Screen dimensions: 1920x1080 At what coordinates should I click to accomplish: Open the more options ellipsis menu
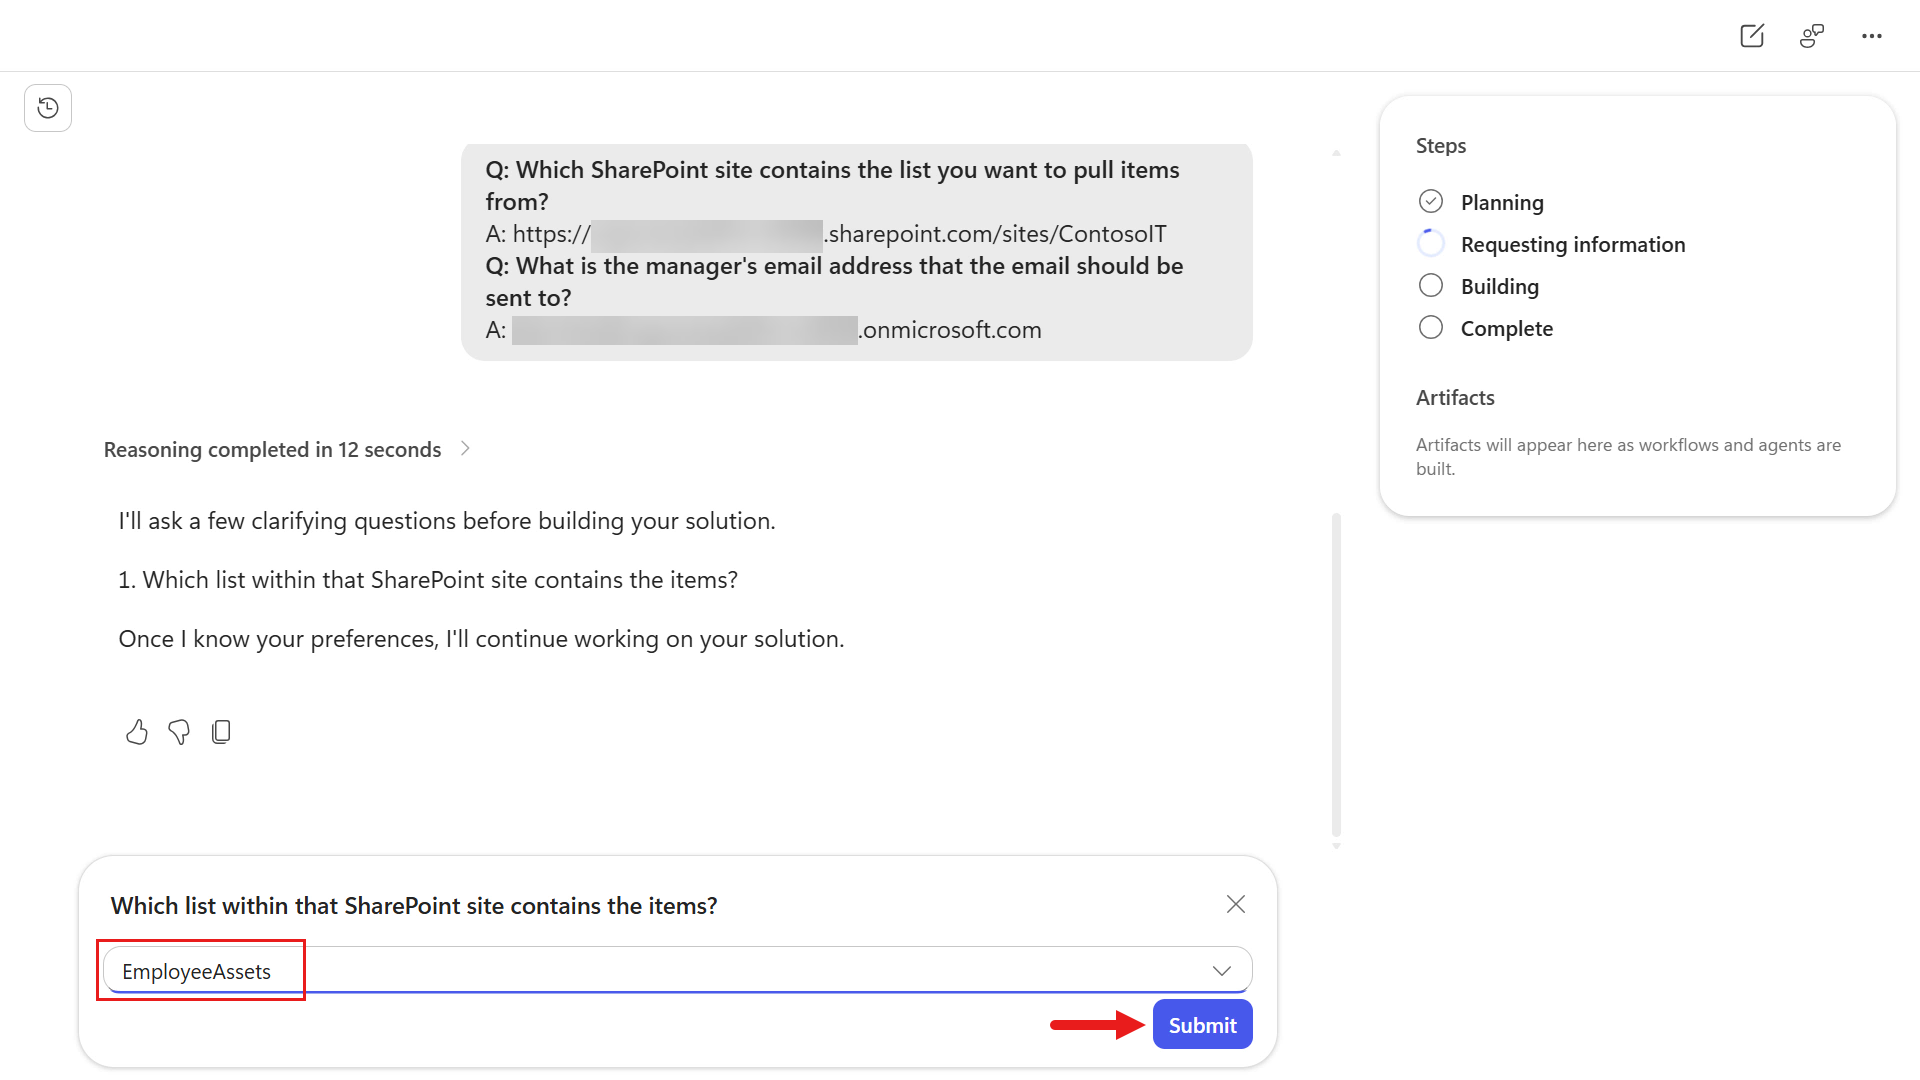tap(1872, 36)
